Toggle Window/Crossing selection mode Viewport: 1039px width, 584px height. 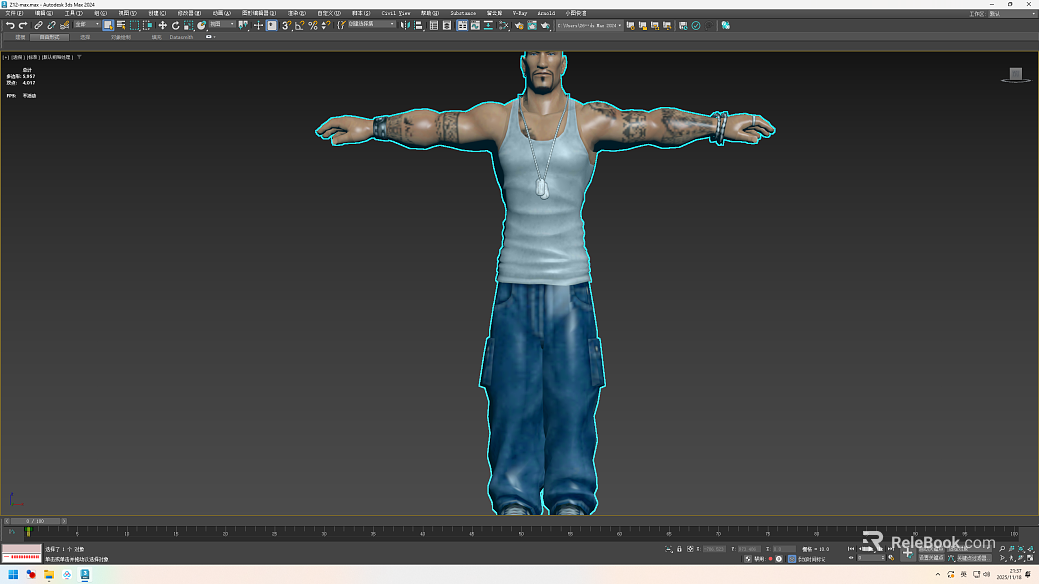point(148,25)
